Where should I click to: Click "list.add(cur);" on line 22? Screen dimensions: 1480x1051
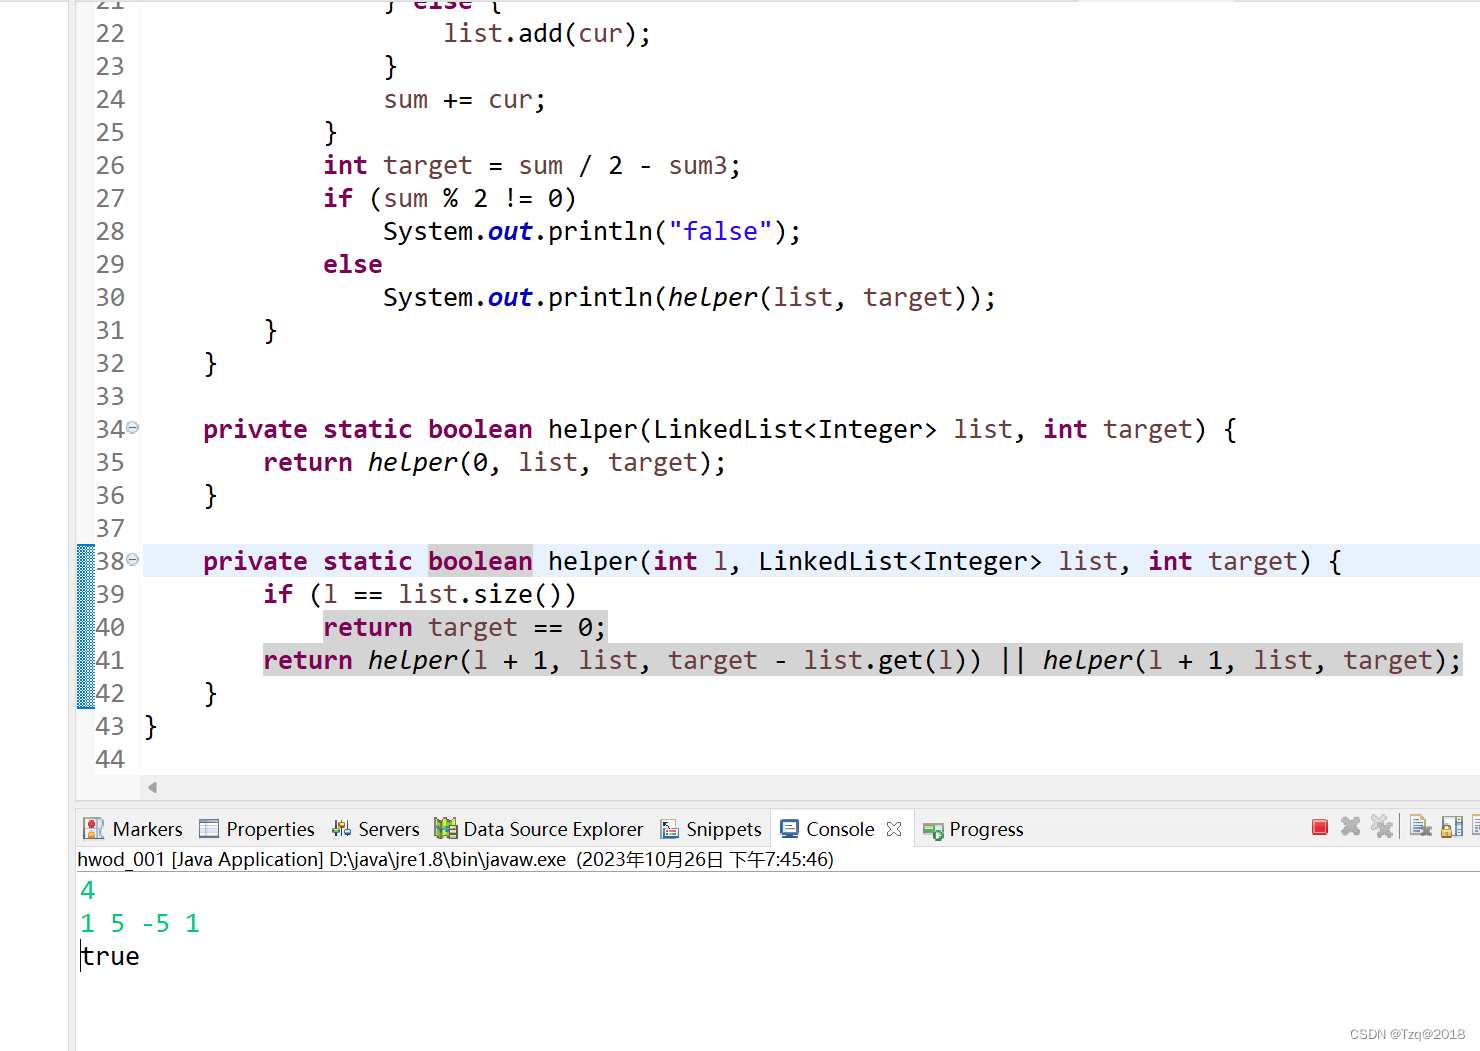547,33
